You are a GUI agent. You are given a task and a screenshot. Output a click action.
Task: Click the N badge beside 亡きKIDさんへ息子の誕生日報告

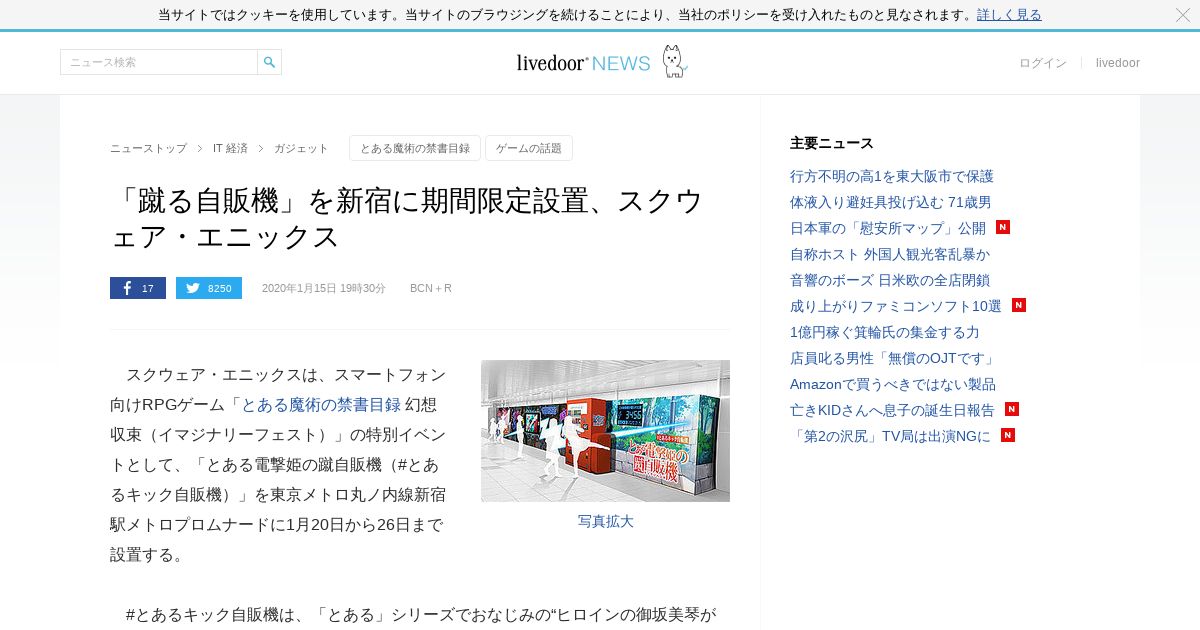pyautogui.click(x=1012, y=409)
